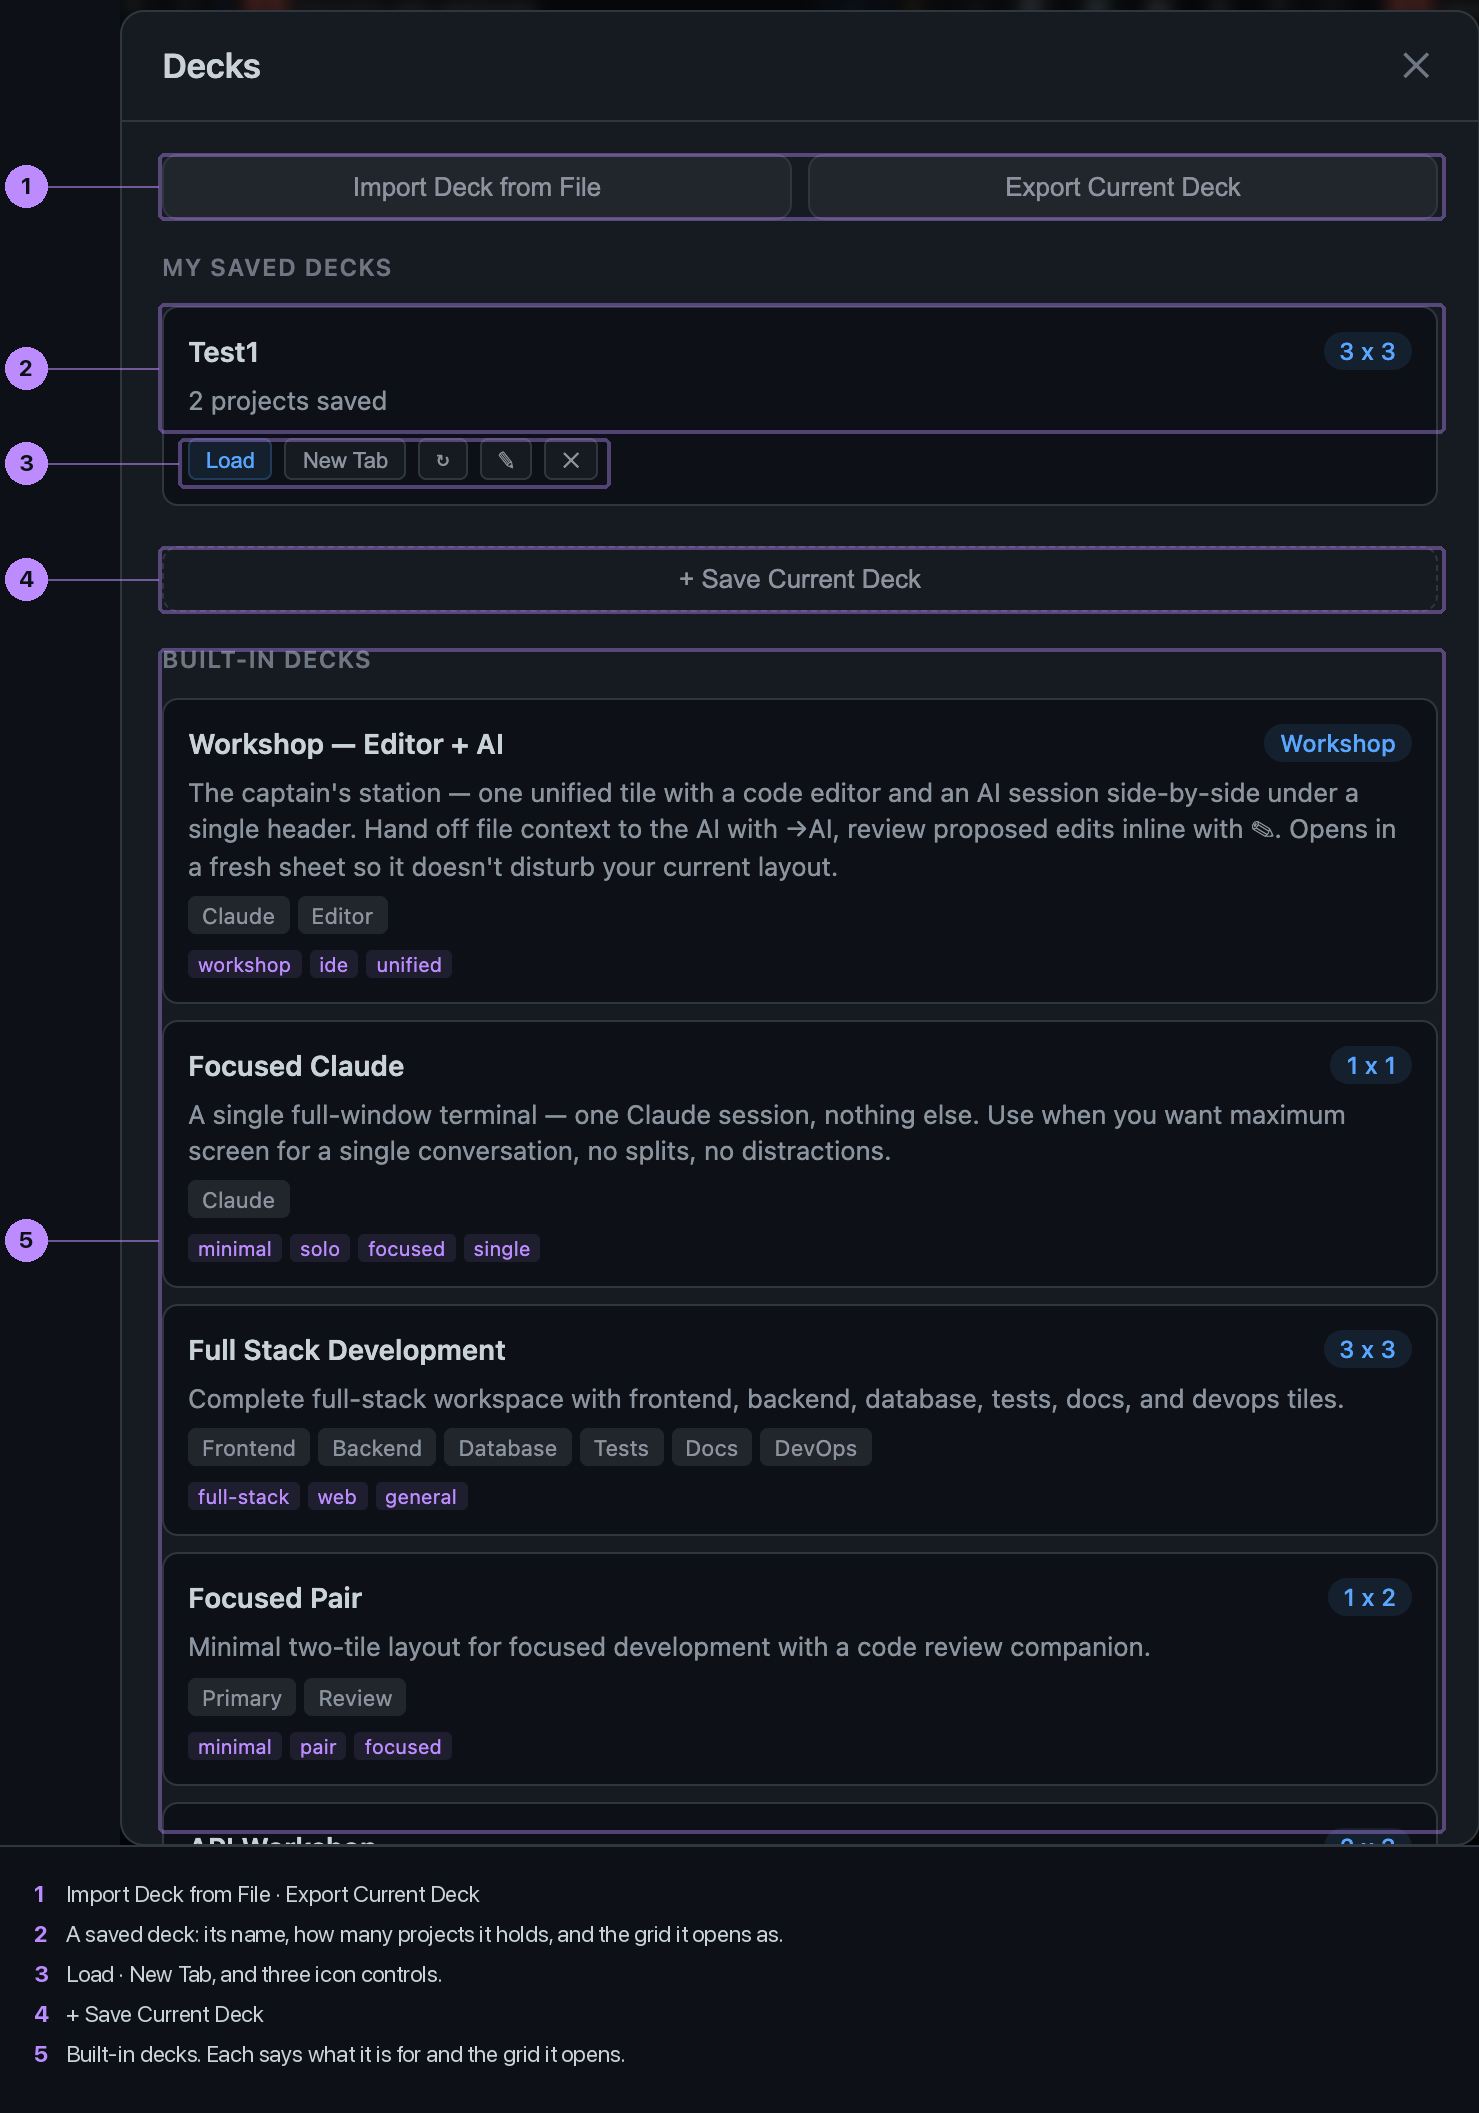This screenshot has height=2113, width=1479.
Task: Select the web tag
Action: [x=337, y=1497]
